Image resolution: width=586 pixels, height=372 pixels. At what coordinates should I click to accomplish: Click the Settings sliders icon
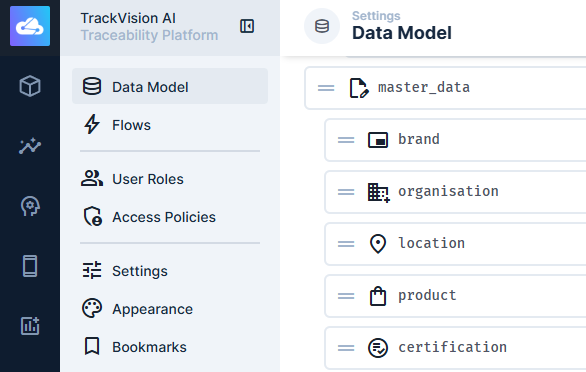click(x=92, y=270)
